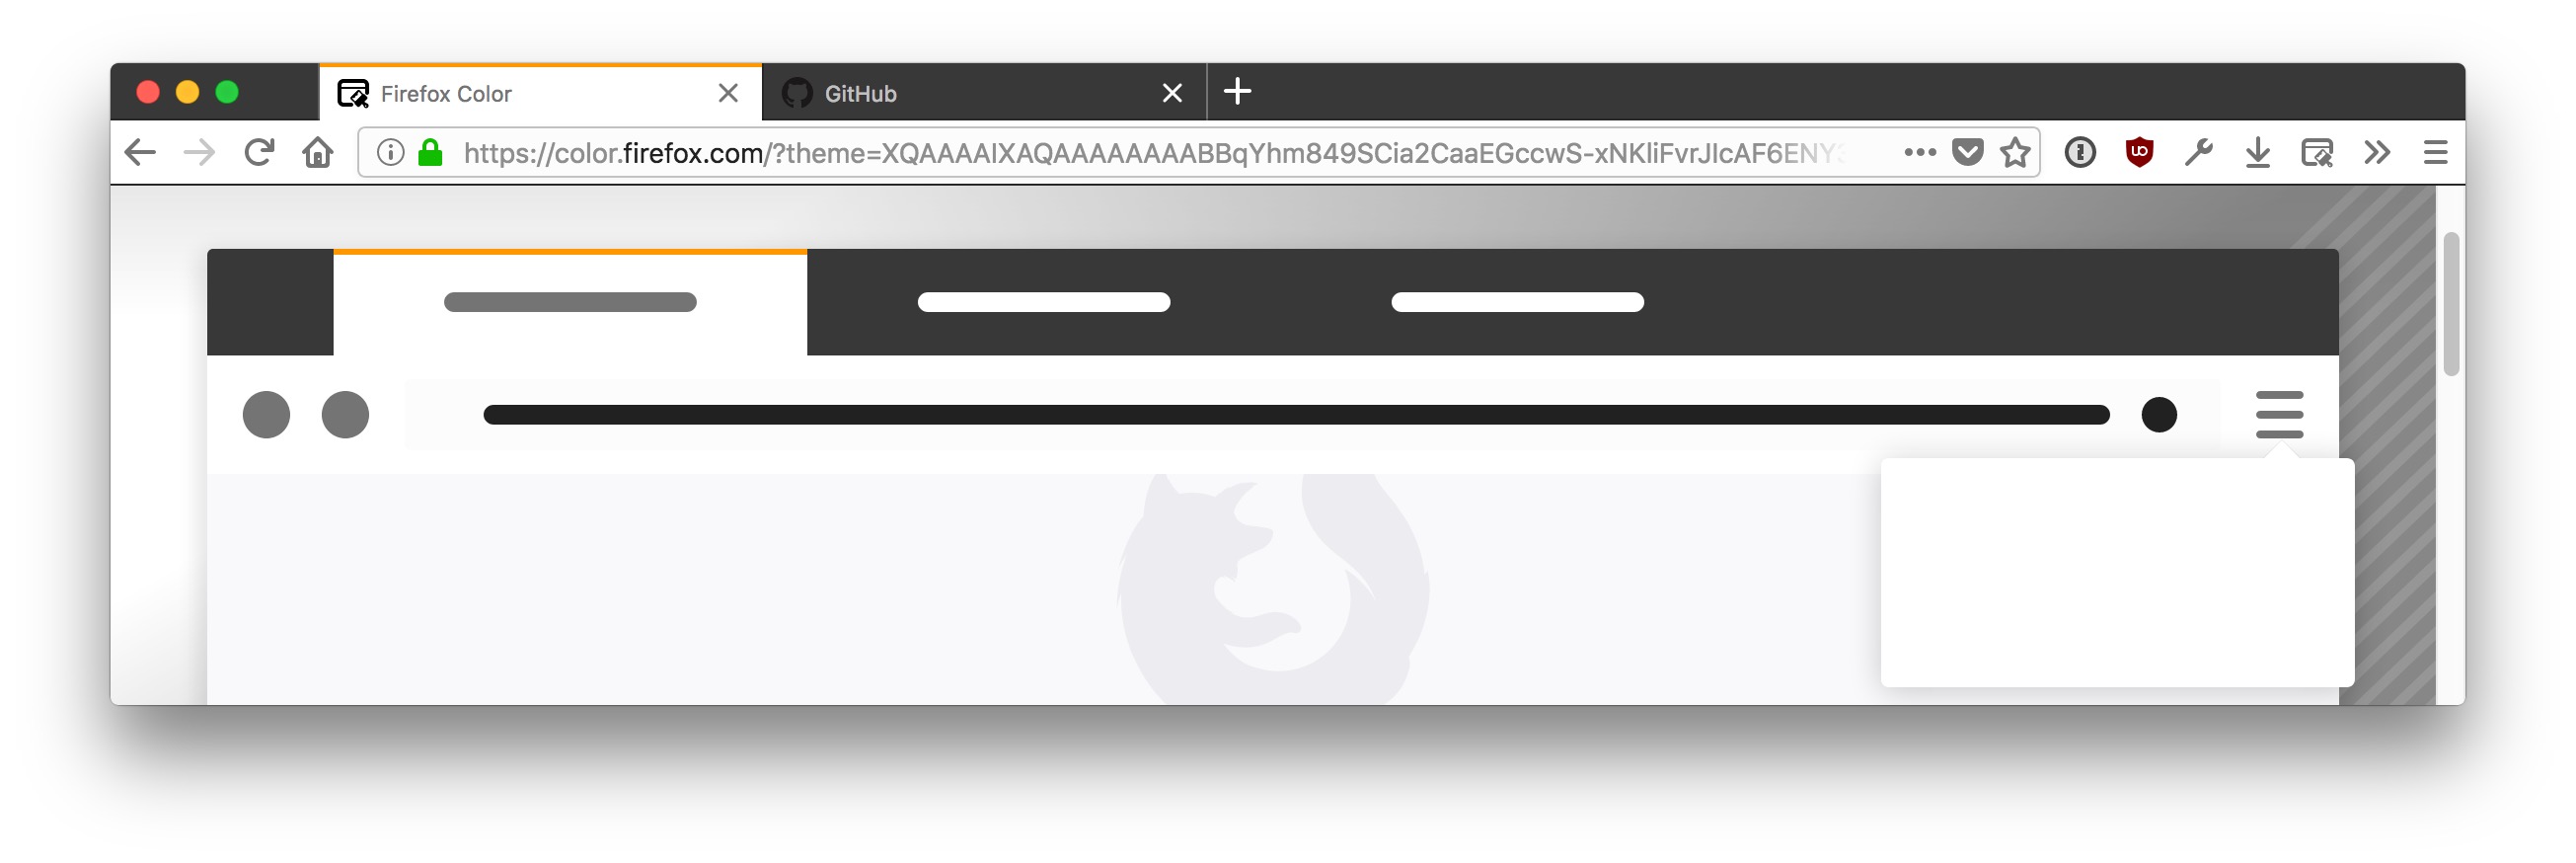
Task: Save page to Pocket
Action: point(1967,153)
